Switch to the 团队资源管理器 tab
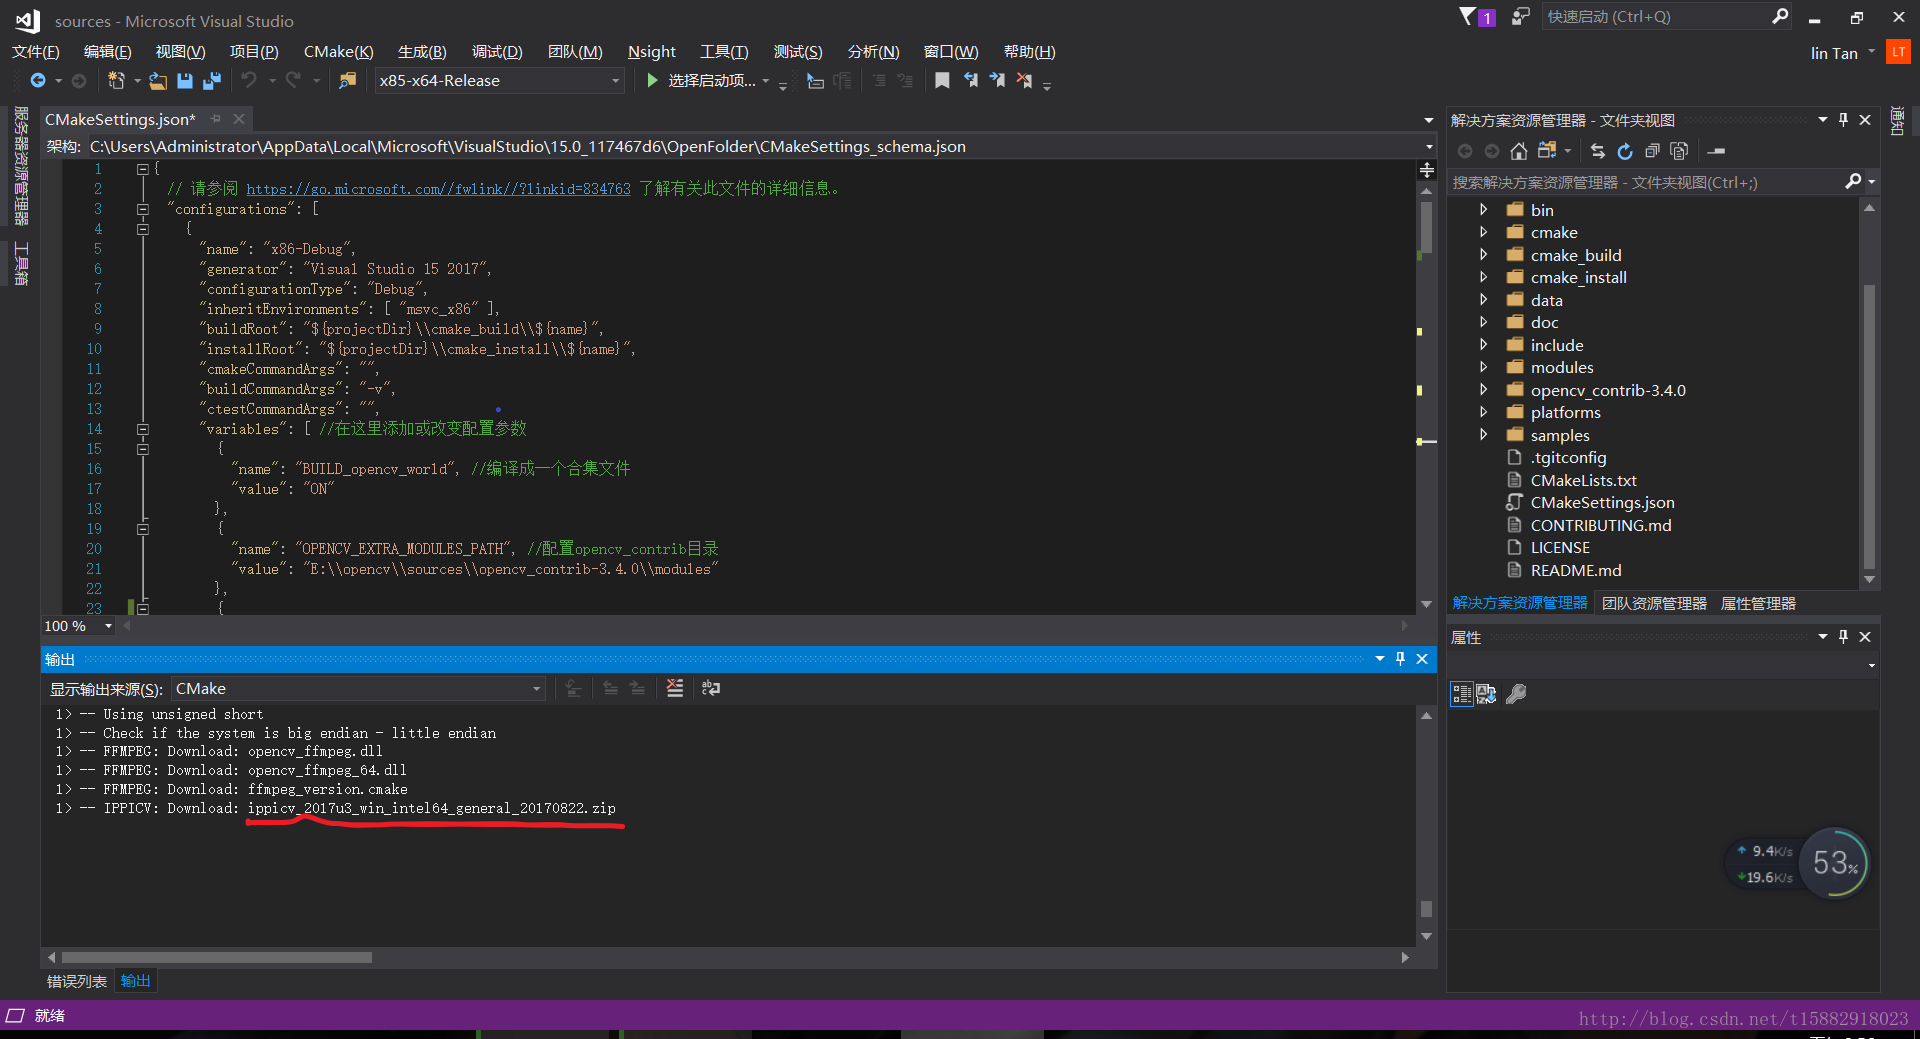 pyautogui.click(x=1654, y=604)
